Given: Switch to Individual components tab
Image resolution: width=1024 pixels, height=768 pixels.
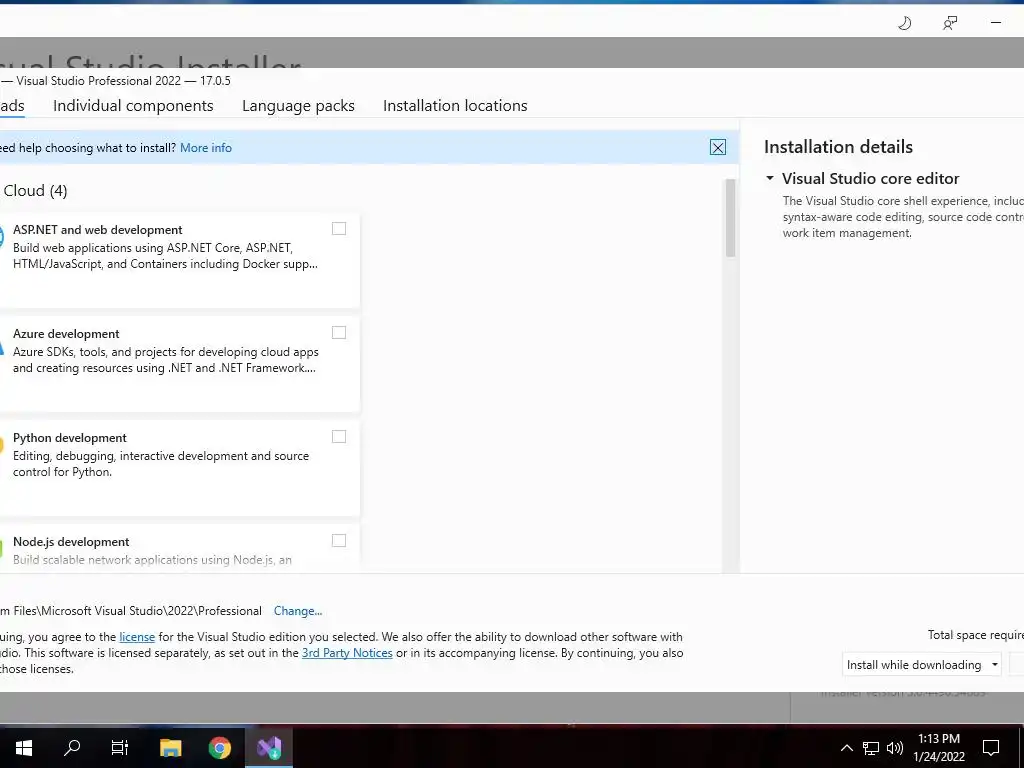Looking at the screenshot, I should [133, 106].
